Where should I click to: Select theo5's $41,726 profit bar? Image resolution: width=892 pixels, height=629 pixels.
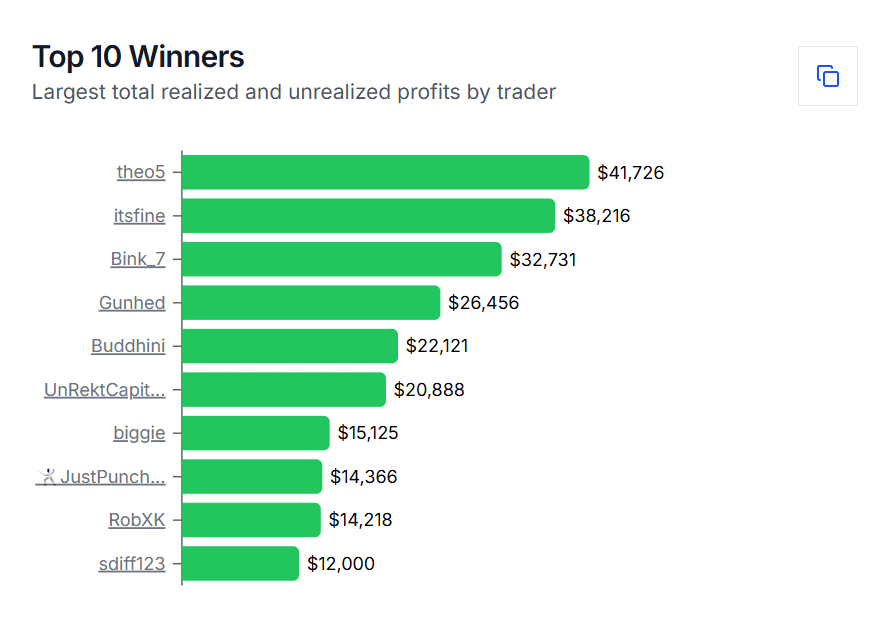click(x=385, y=172)
